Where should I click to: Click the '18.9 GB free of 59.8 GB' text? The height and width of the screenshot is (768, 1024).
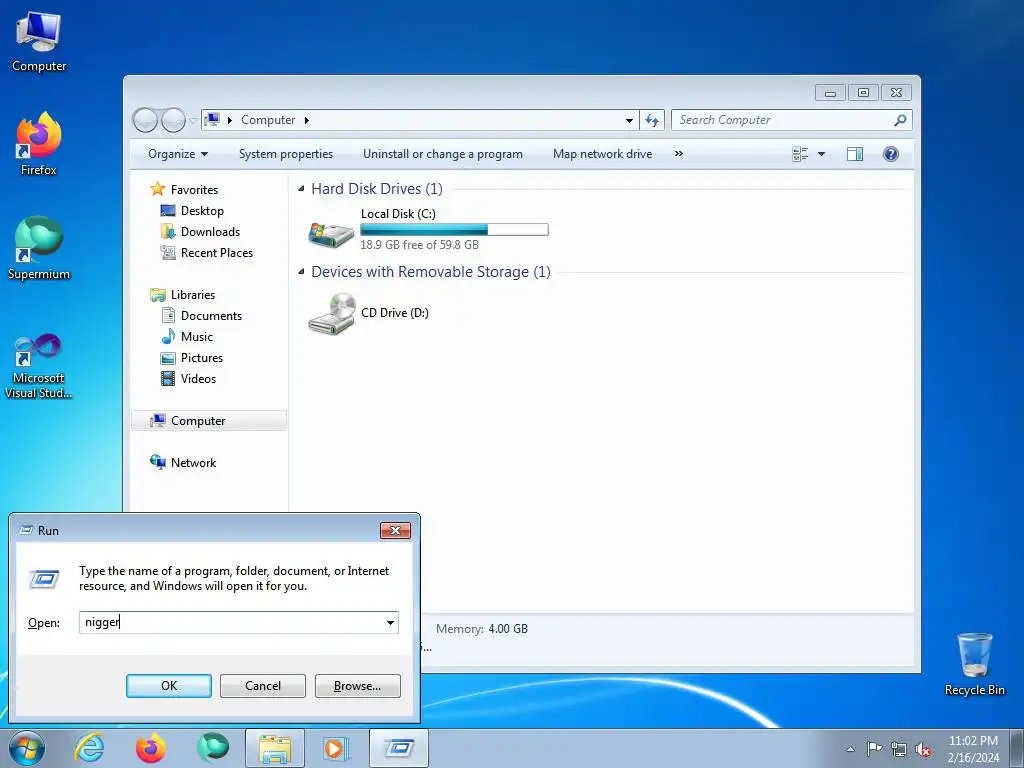(419, 245)
